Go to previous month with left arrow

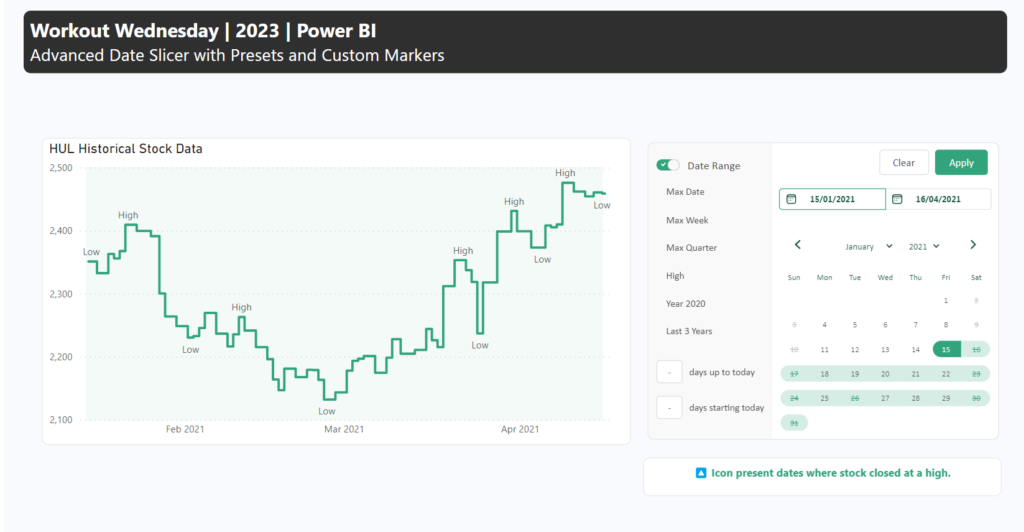tap(797, 245)
